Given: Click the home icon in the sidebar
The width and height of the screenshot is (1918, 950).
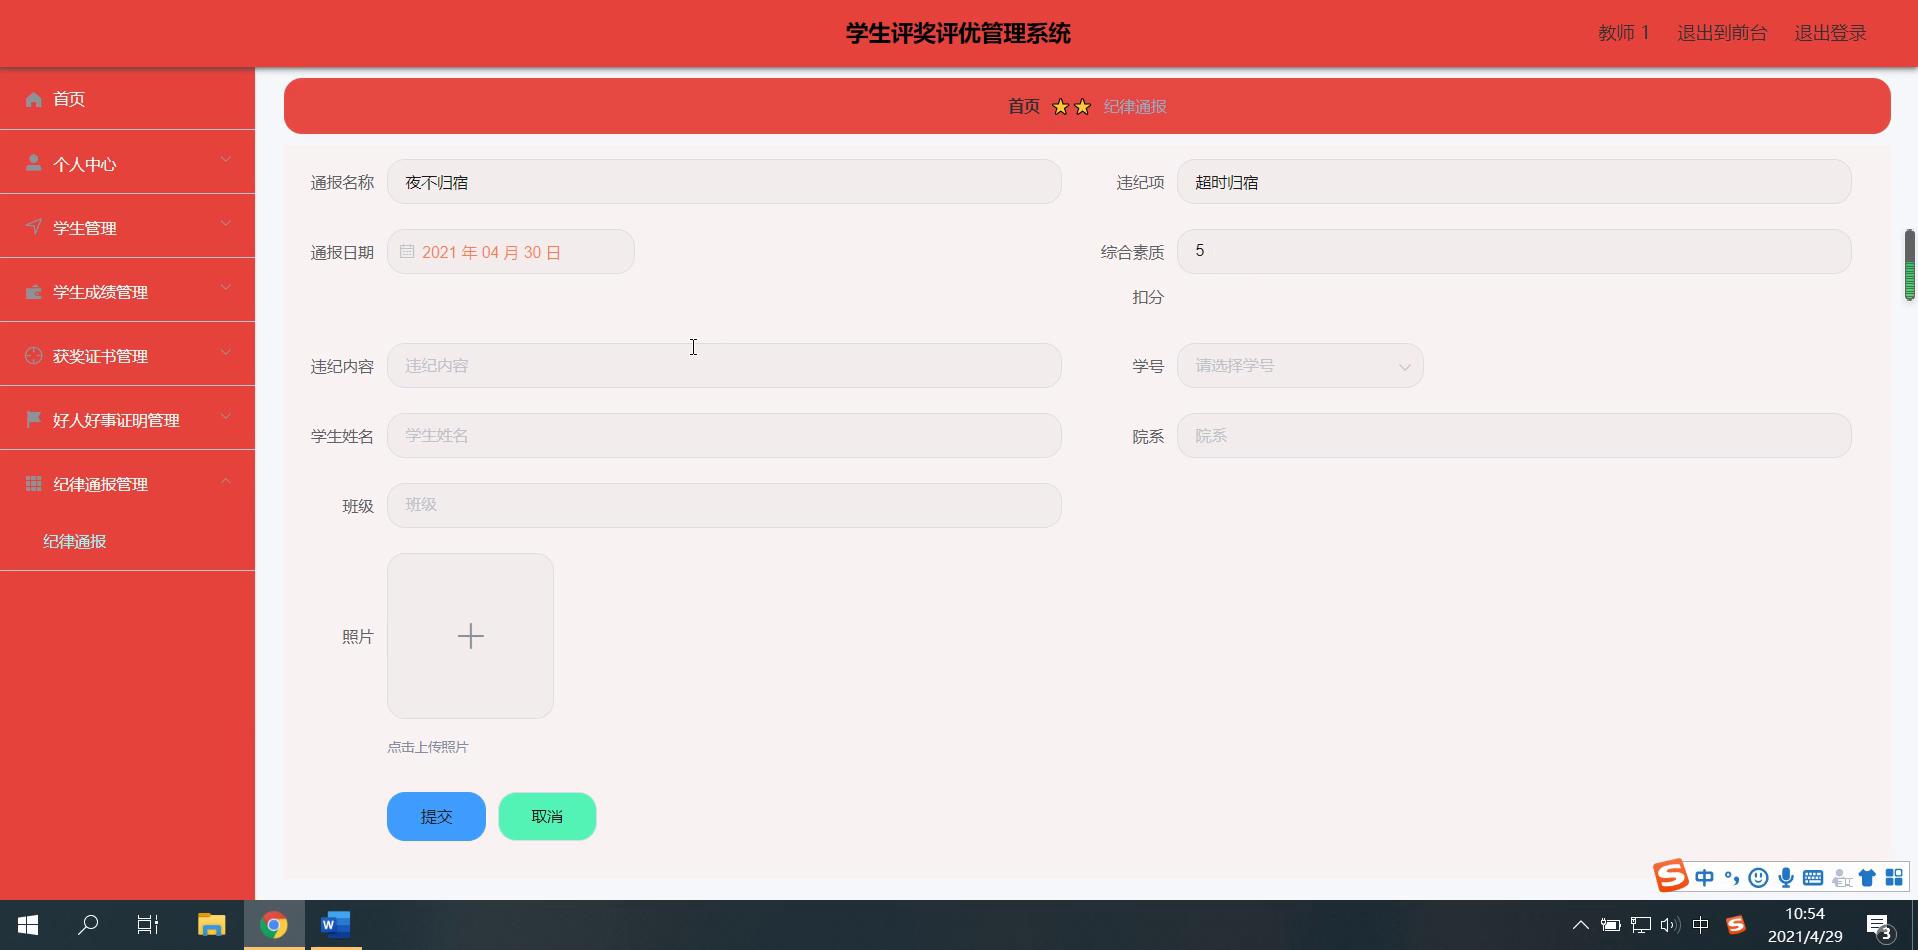Looking at the screenshot, I should [33, 99].
